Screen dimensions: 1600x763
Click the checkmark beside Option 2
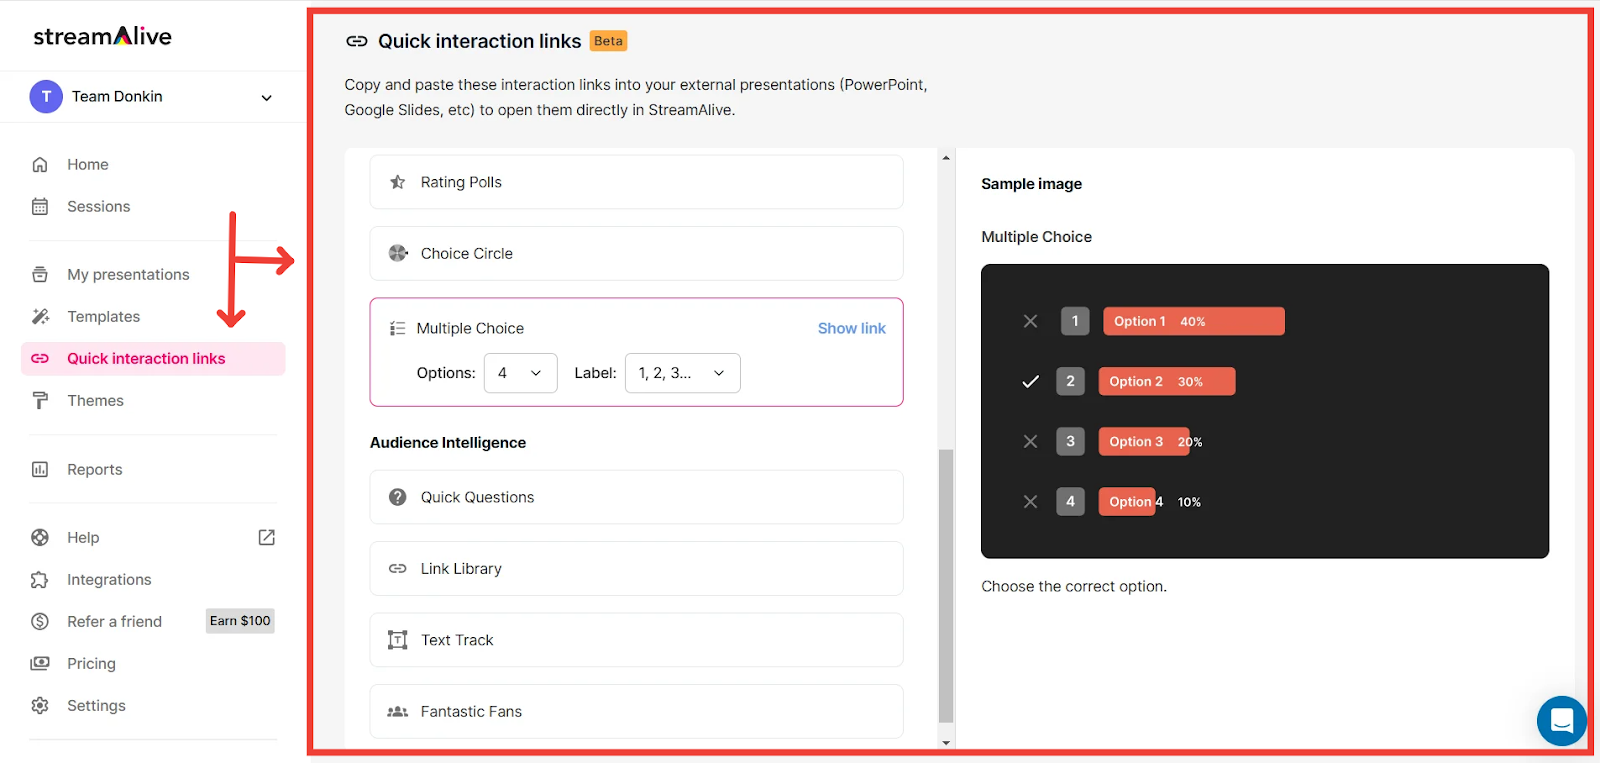pyautogui.click(x=1030, y=381)
